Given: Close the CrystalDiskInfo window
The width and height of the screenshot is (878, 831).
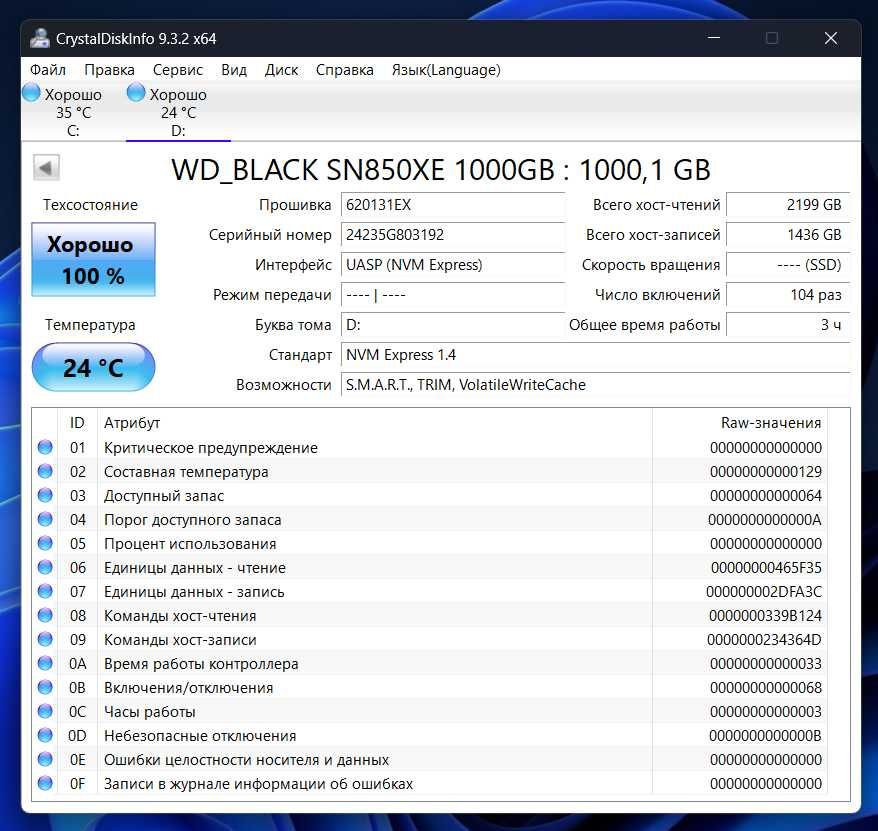Looking at the screenshot, I should (x=831, y=38).
